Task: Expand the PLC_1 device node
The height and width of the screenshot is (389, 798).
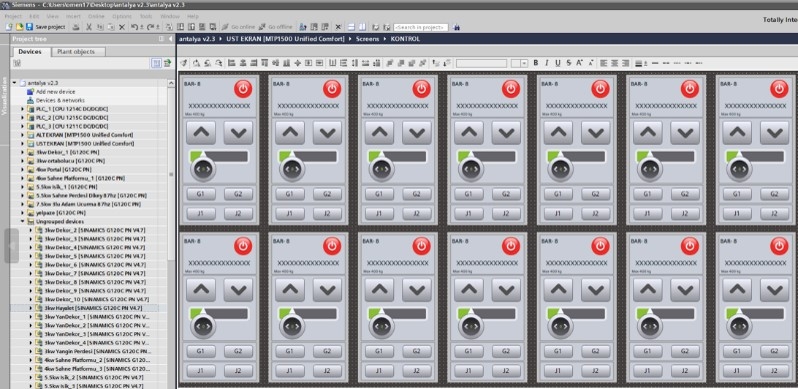Action: [x=22, y=109]
